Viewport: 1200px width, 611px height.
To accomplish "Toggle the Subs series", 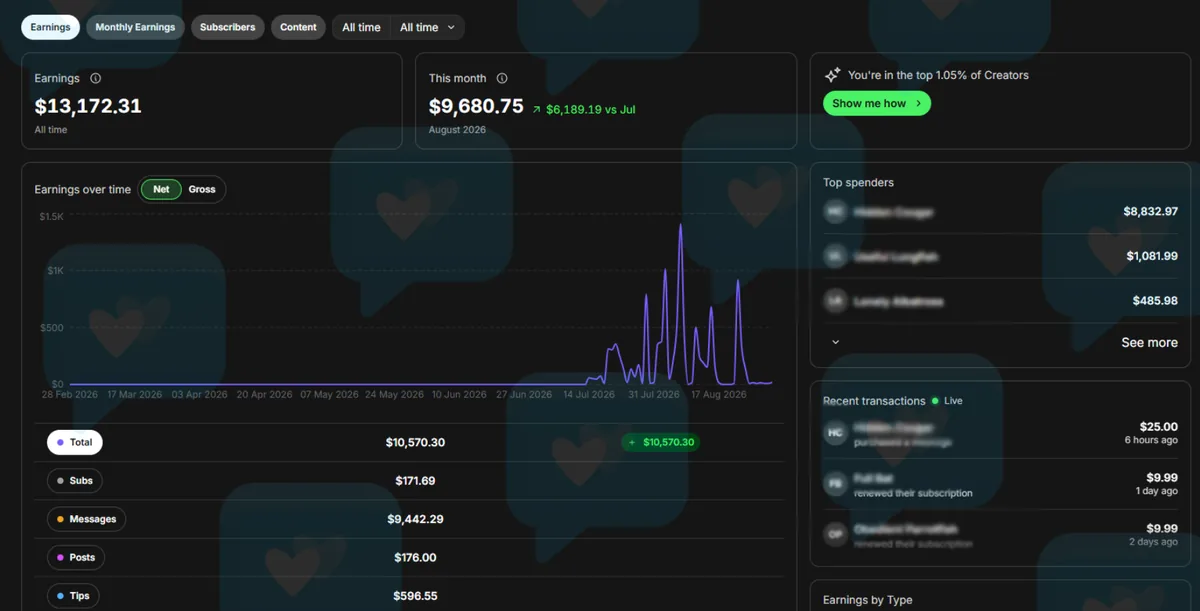I will pos(75,481).
